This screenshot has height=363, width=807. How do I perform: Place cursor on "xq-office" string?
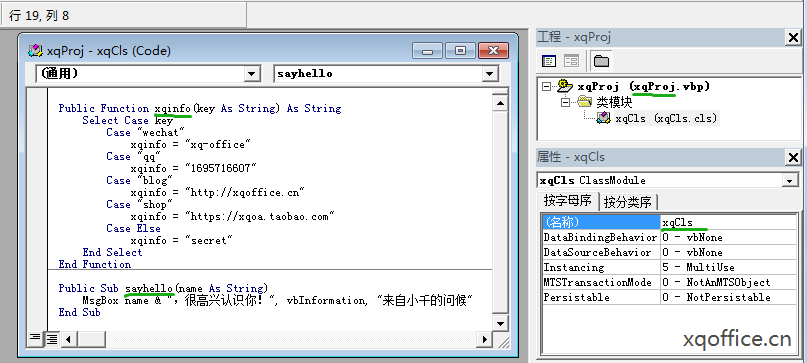218,144
